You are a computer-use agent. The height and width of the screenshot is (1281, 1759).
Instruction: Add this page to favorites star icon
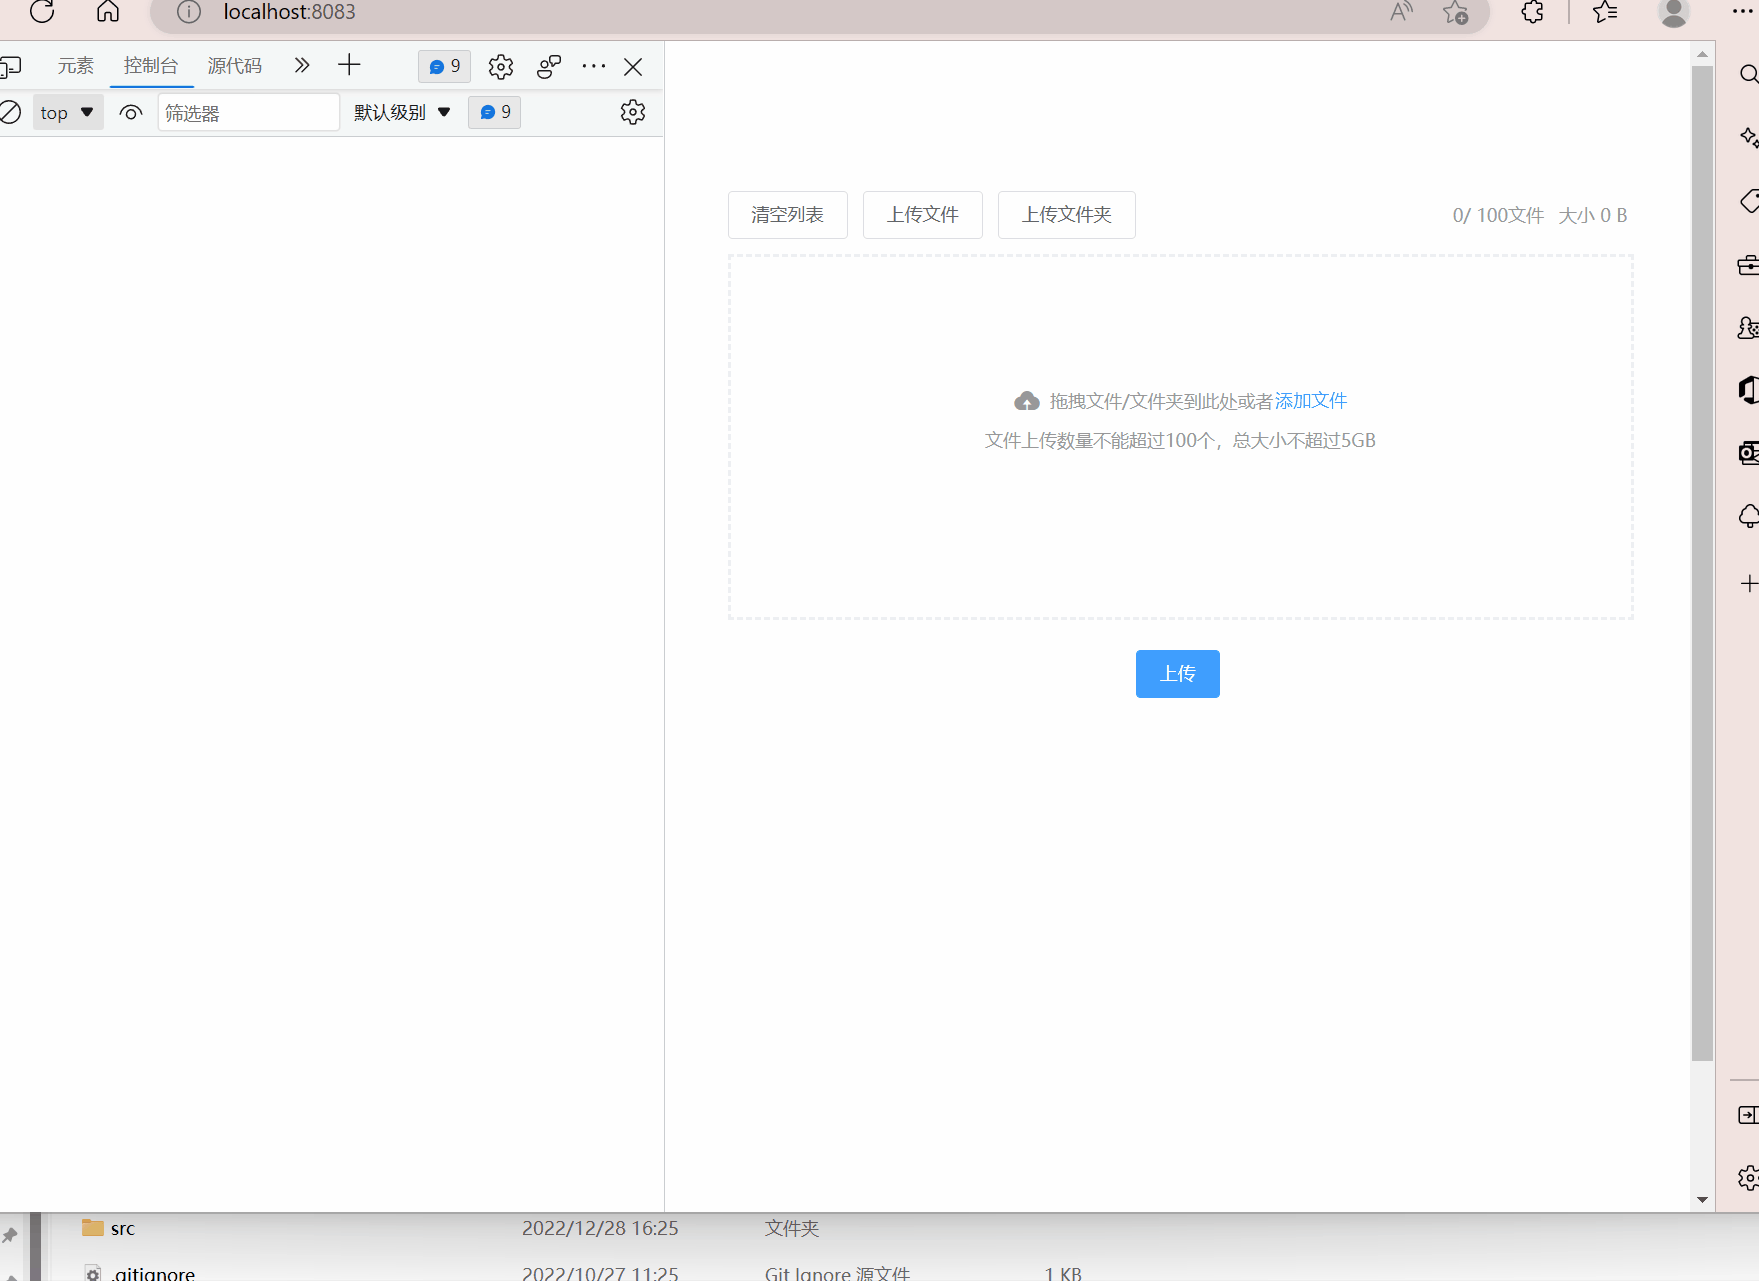pos(1456,12)
